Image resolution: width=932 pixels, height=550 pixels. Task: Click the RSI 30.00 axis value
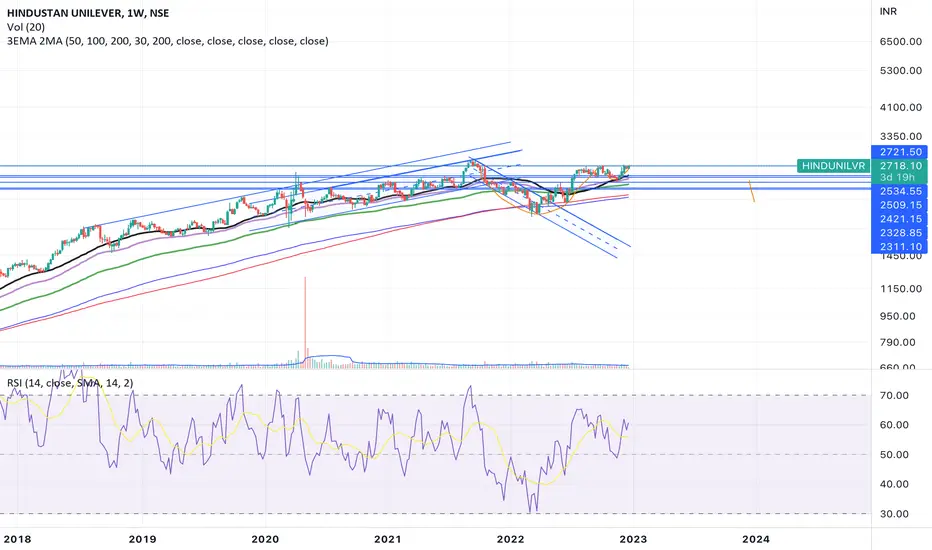pos(895,514)
